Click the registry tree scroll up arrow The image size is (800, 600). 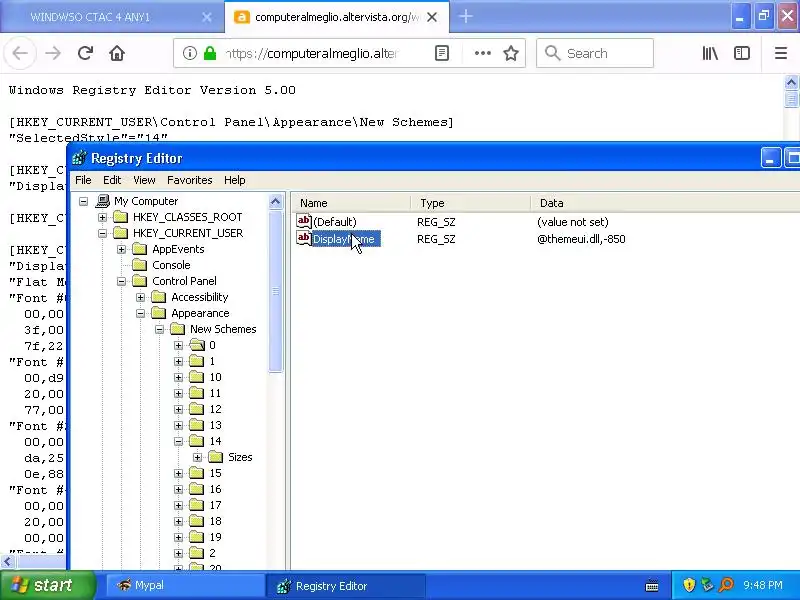click(x=276, y=202)
